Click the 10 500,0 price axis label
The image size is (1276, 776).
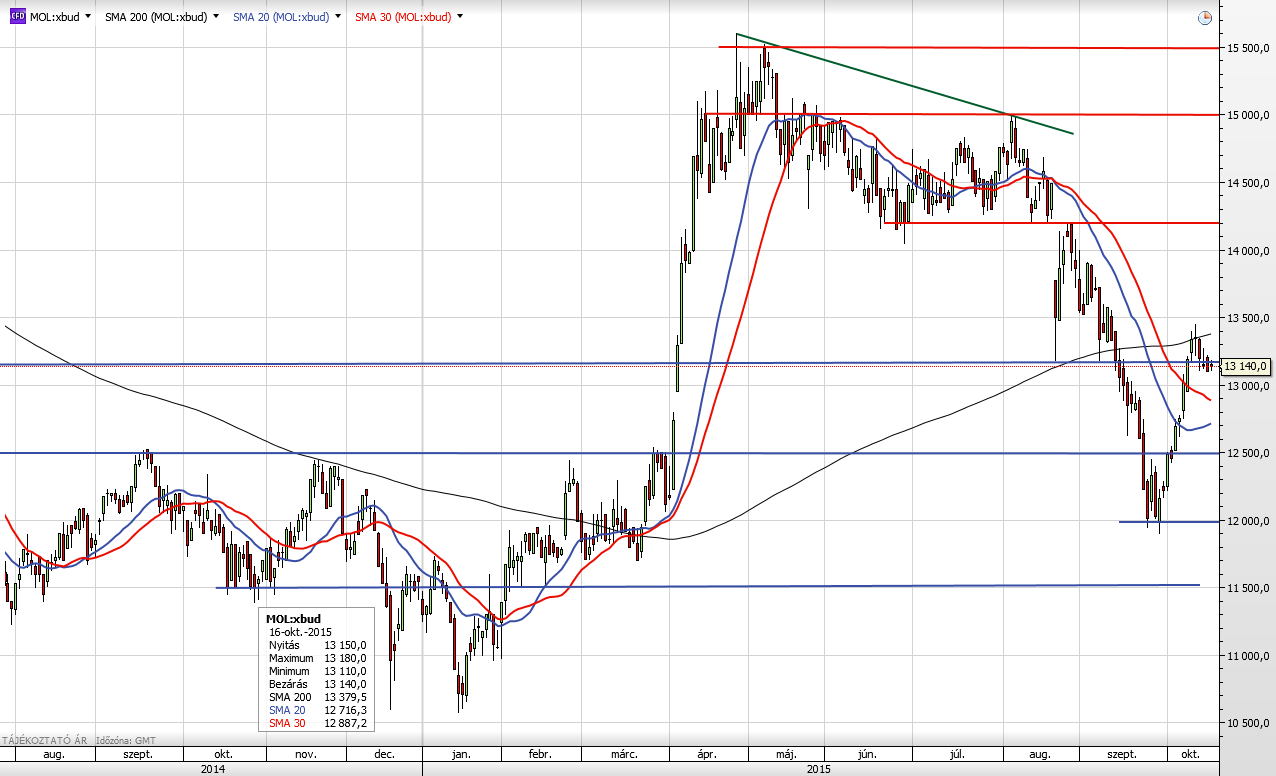[1247, 723]
